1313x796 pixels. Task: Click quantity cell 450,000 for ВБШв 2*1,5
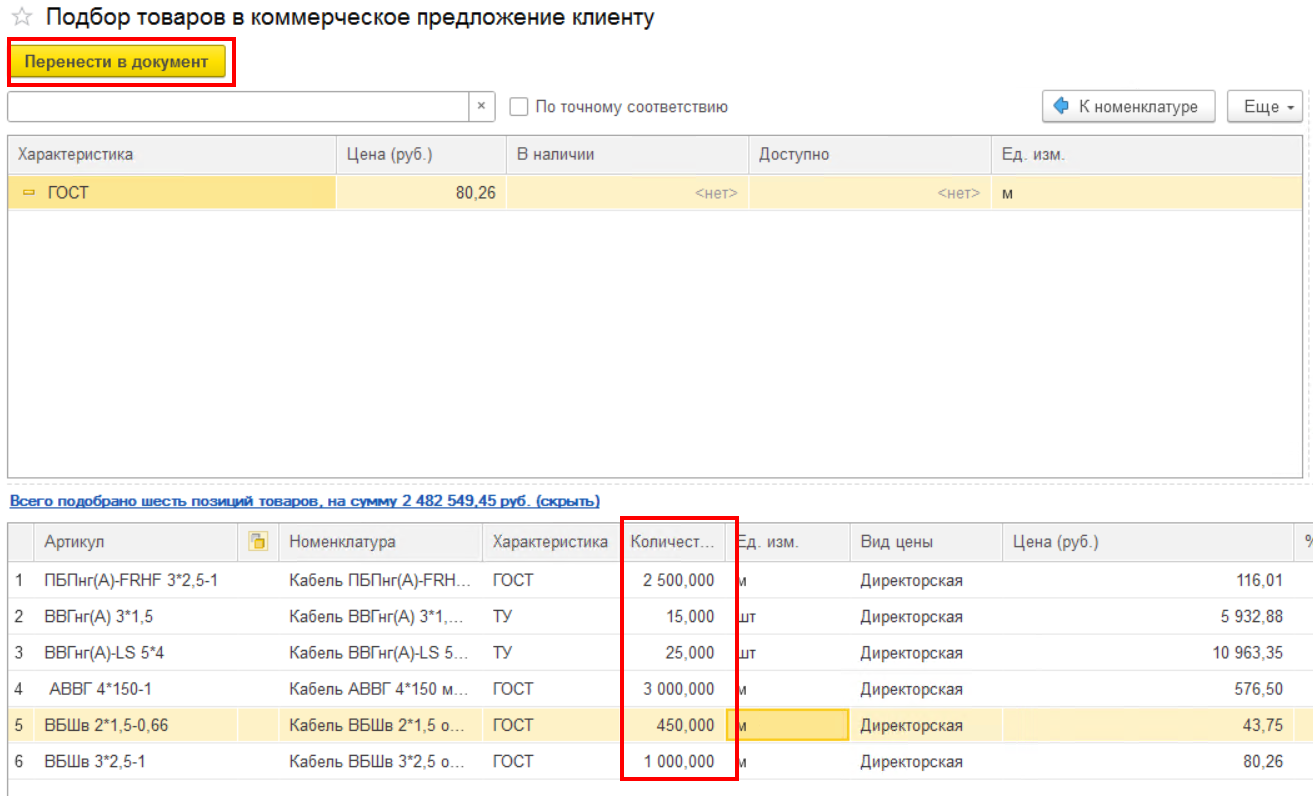[673, 725]
